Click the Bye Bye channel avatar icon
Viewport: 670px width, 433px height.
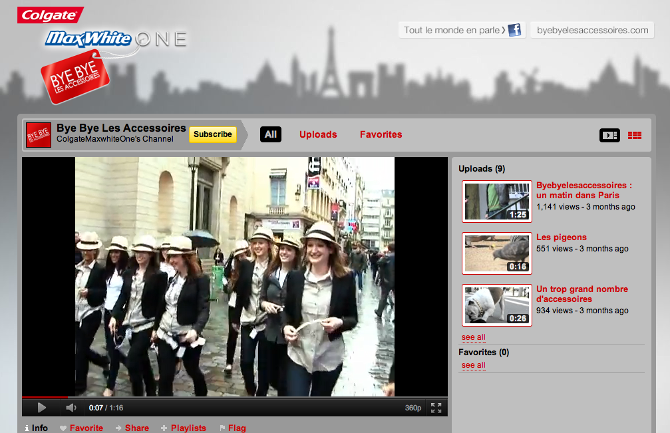point(38,135)
